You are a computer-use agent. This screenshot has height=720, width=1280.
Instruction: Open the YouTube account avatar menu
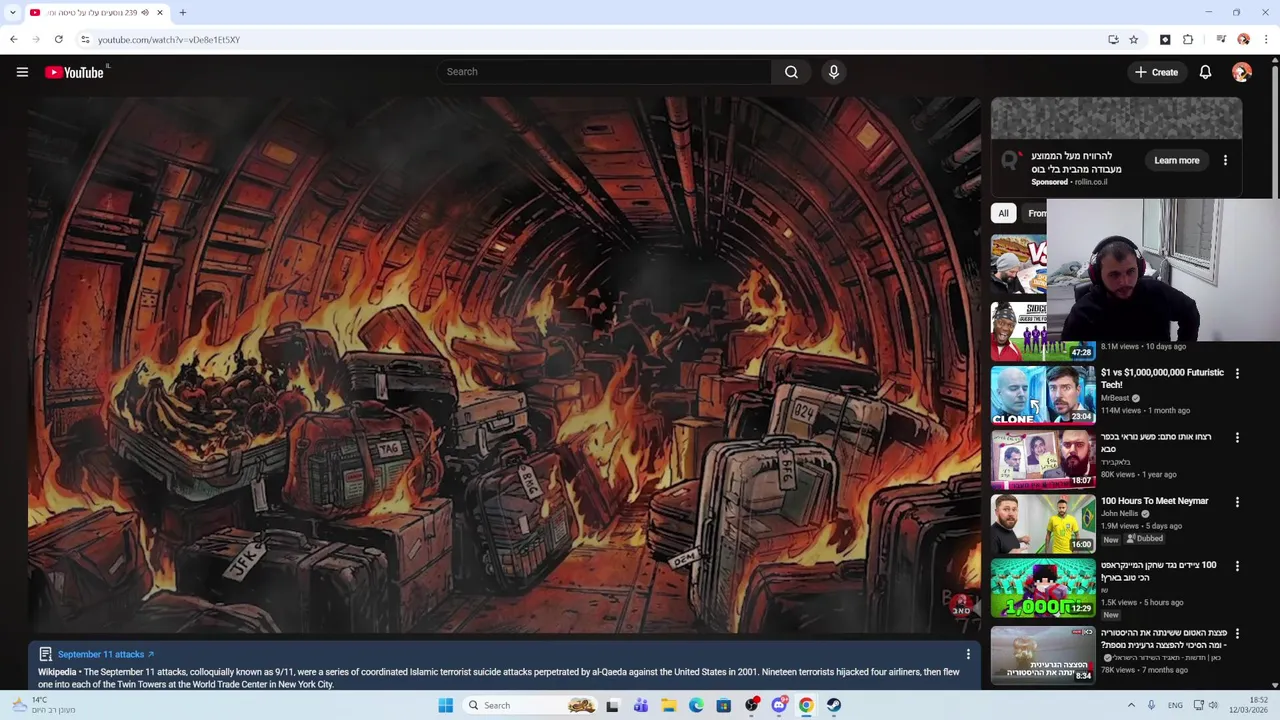[1242, 72]
